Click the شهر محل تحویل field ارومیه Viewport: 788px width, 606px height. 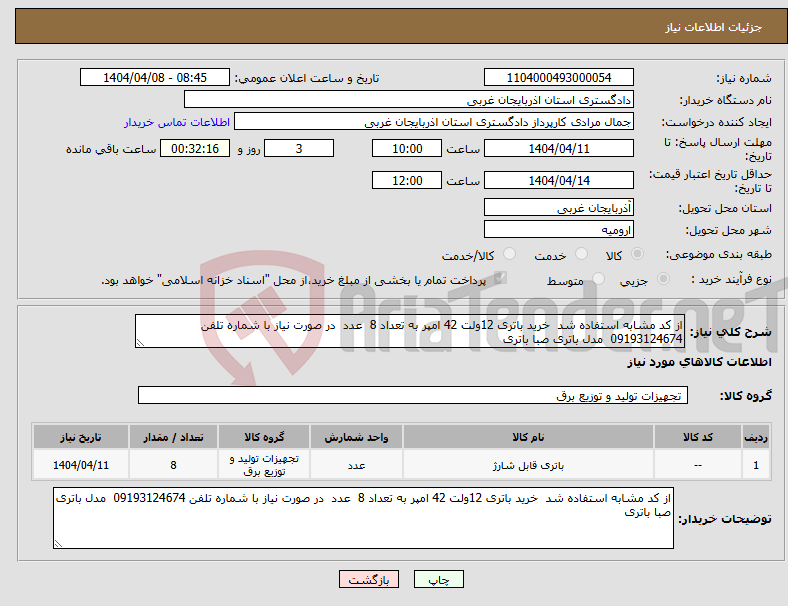click(558, 230)
